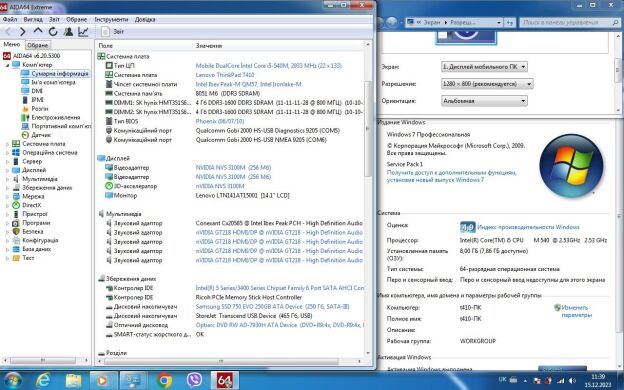Open the Файл menu
The width and height of the screenshot is (624, 390).
click(x=10, y=19)
